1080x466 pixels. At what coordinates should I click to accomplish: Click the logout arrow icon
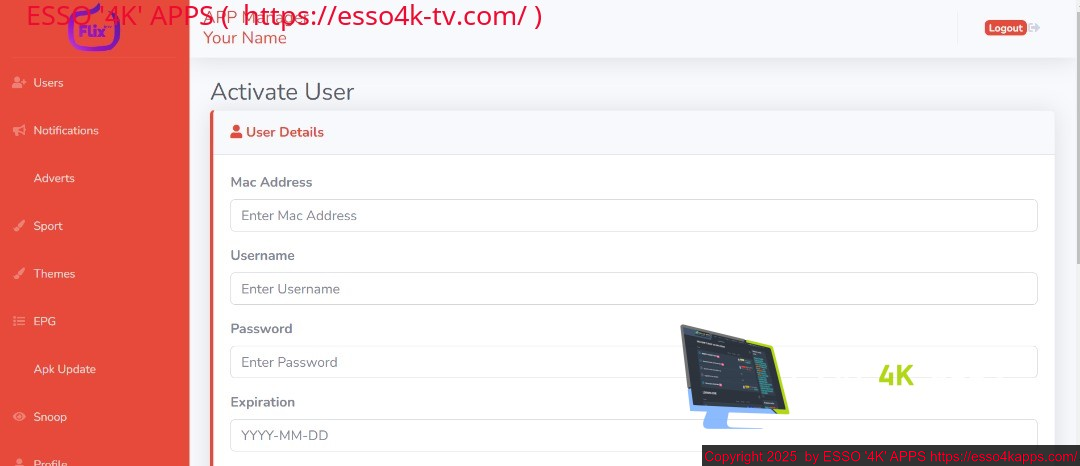(x=1034, y=28)
